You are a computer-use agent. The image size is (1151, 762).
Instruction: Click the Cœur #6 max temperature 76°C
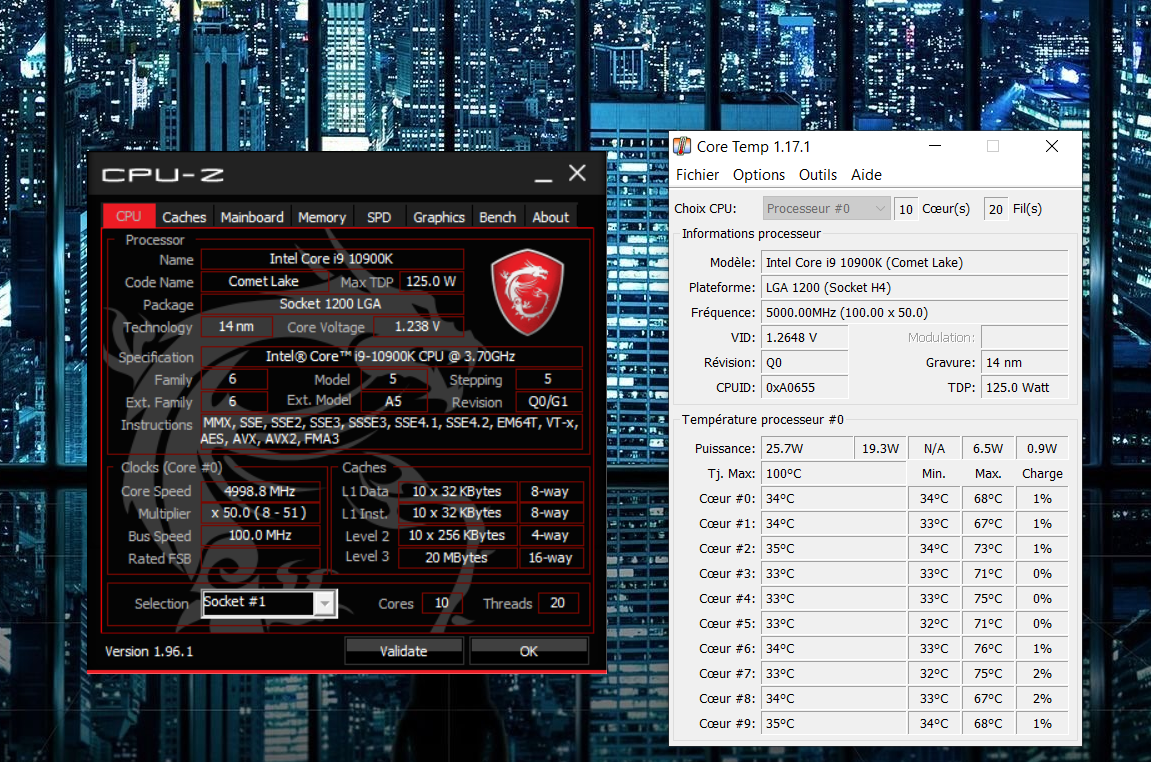click(x=988, y=648)
